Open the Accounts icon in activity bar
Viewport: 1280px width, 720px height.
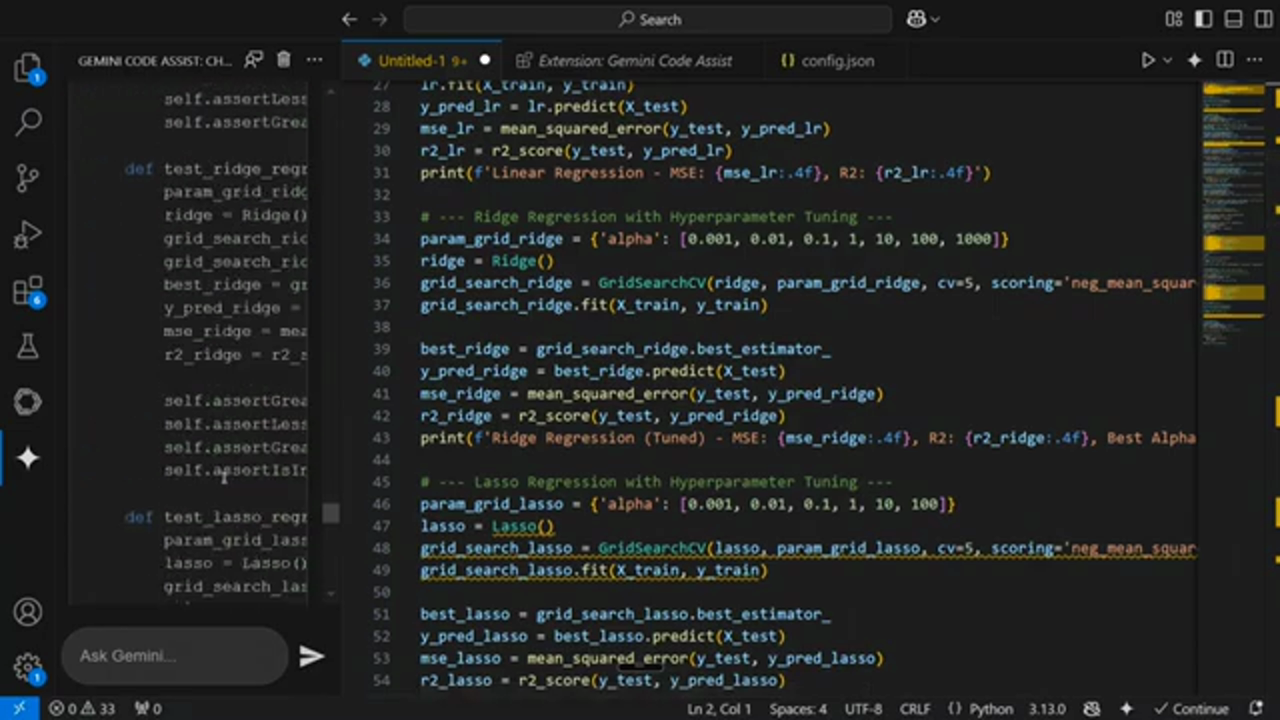tap(28, 612)
